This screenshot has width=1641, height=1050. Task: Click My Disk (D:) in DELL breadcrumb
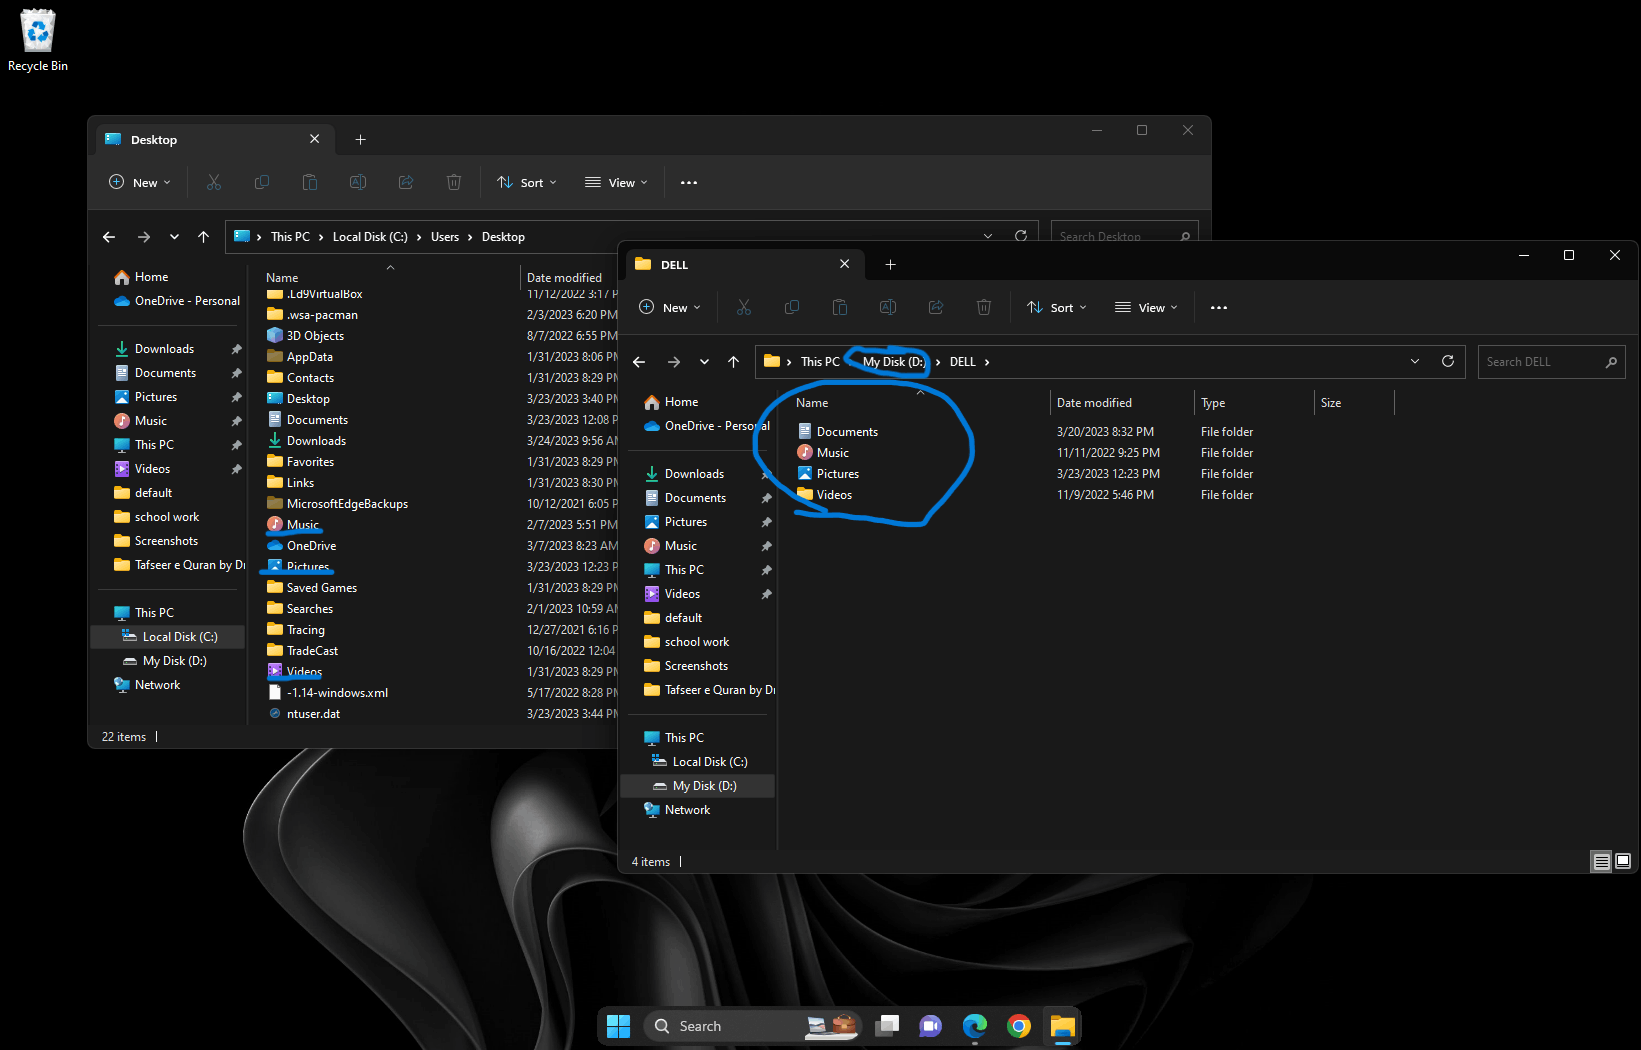point(894,362)
